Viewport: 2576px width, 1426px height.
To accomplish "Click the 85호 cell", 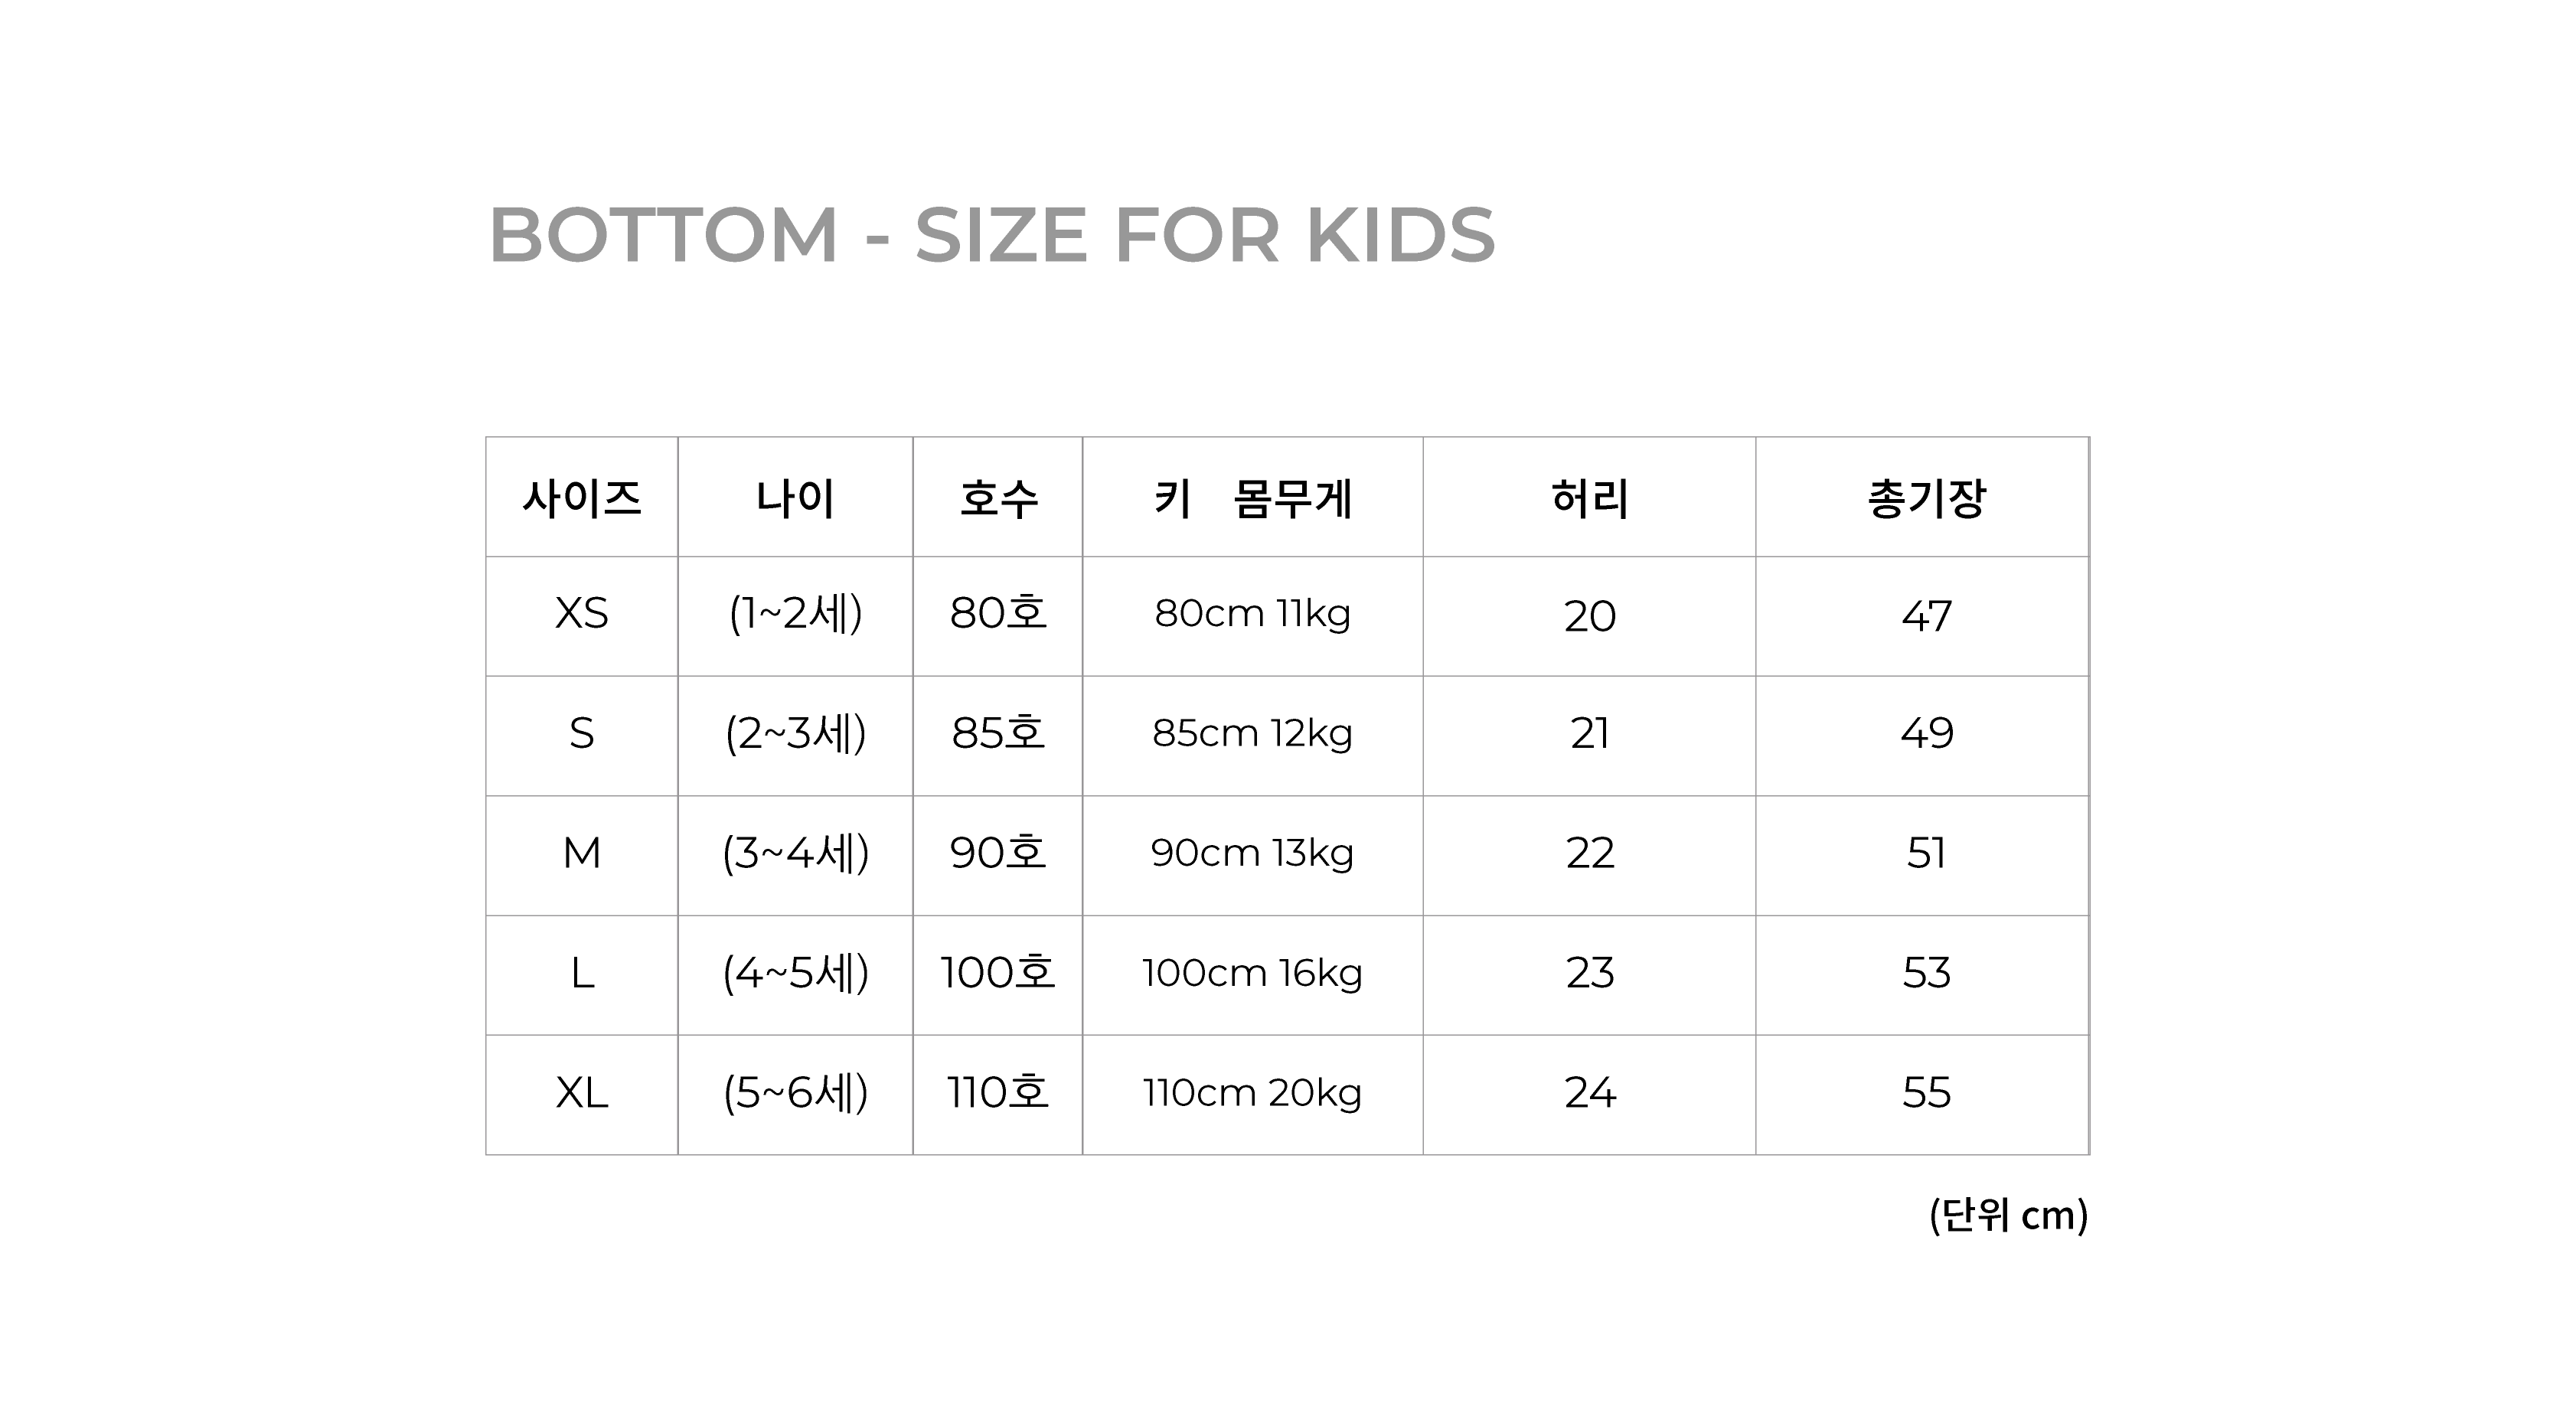I will [x=998, y=734].
